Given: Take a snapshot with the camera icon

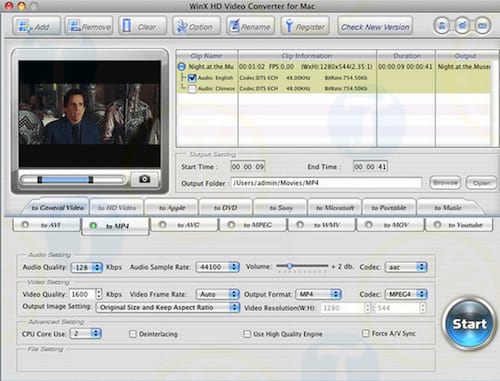Looking at the screenshot, I should (x=144, y=179).
